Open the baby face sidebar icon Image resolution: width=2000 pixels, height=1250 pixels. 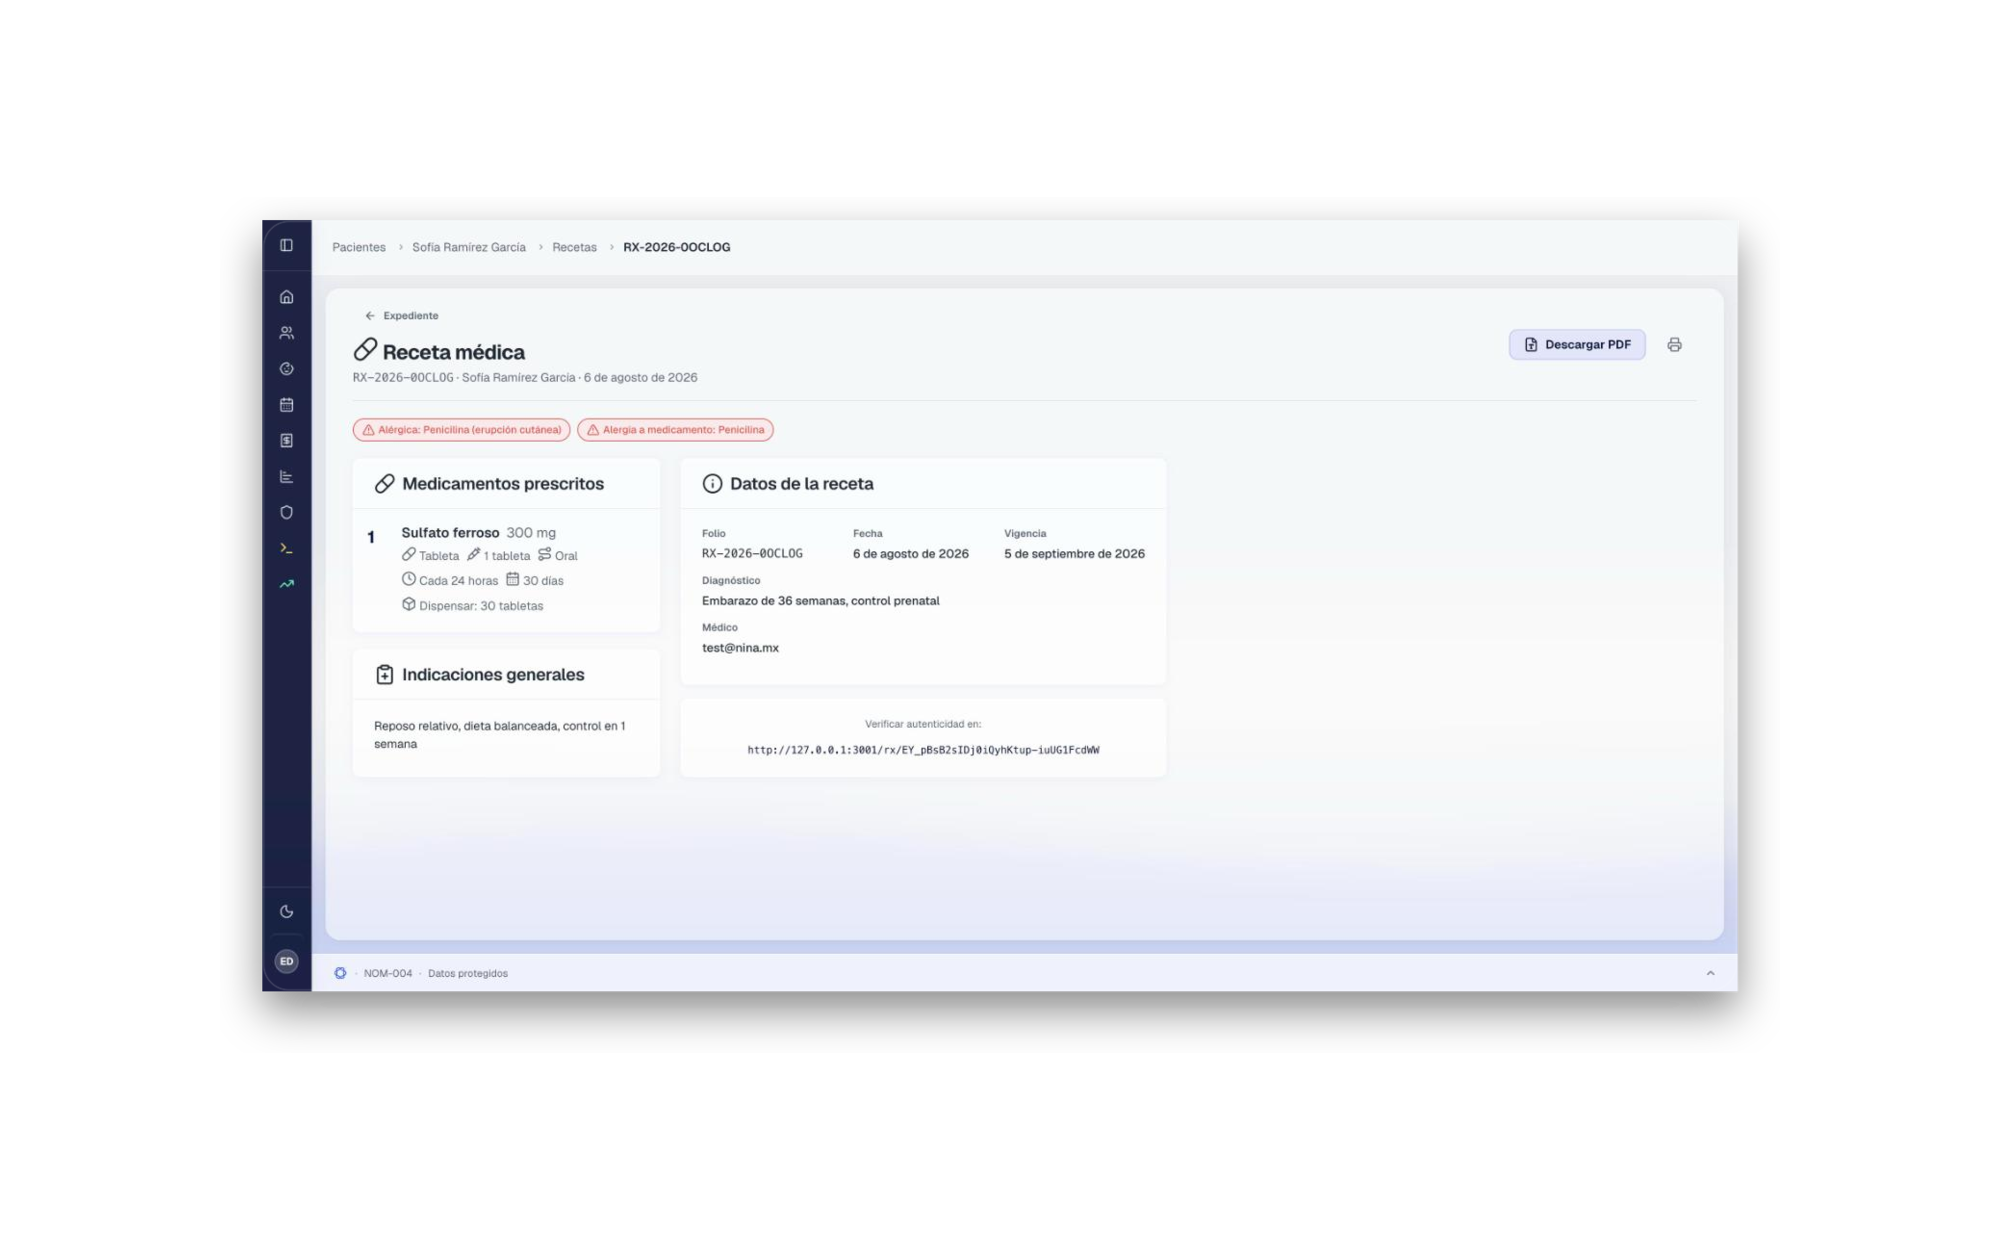point(286,369)
